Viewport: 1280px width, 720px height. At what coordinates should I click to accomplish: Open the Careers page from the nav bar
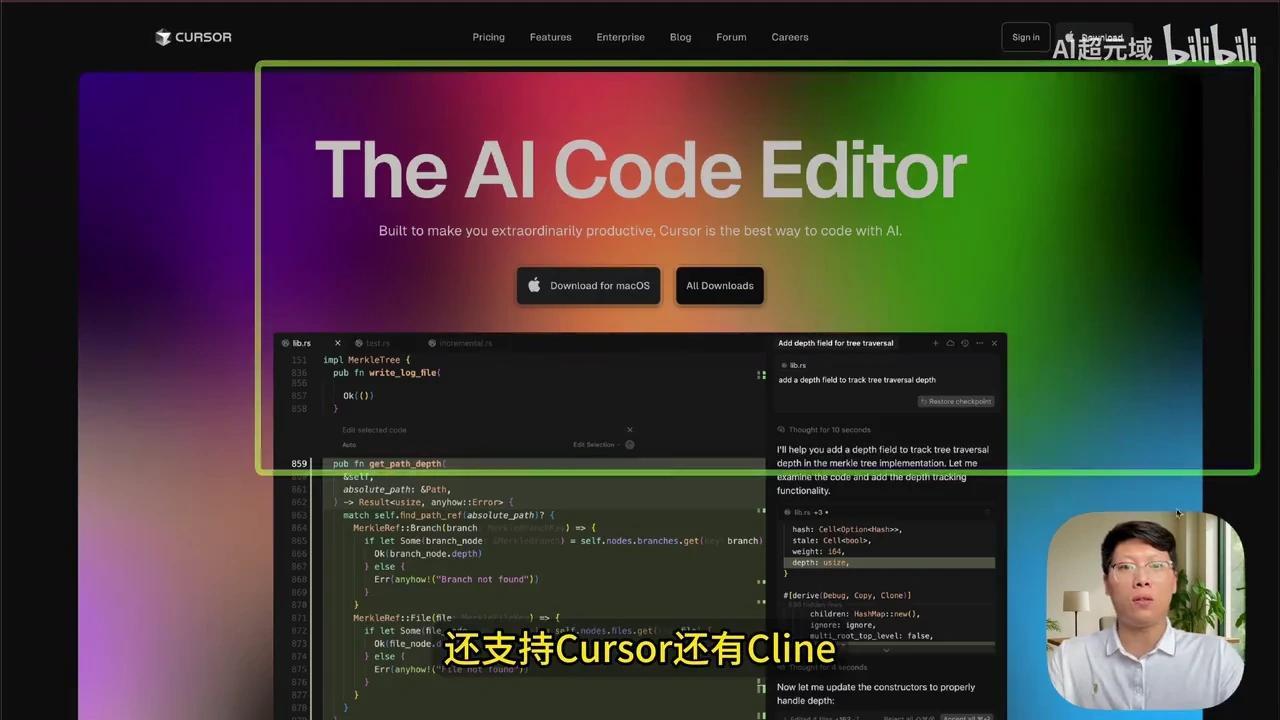click(789, 37)
